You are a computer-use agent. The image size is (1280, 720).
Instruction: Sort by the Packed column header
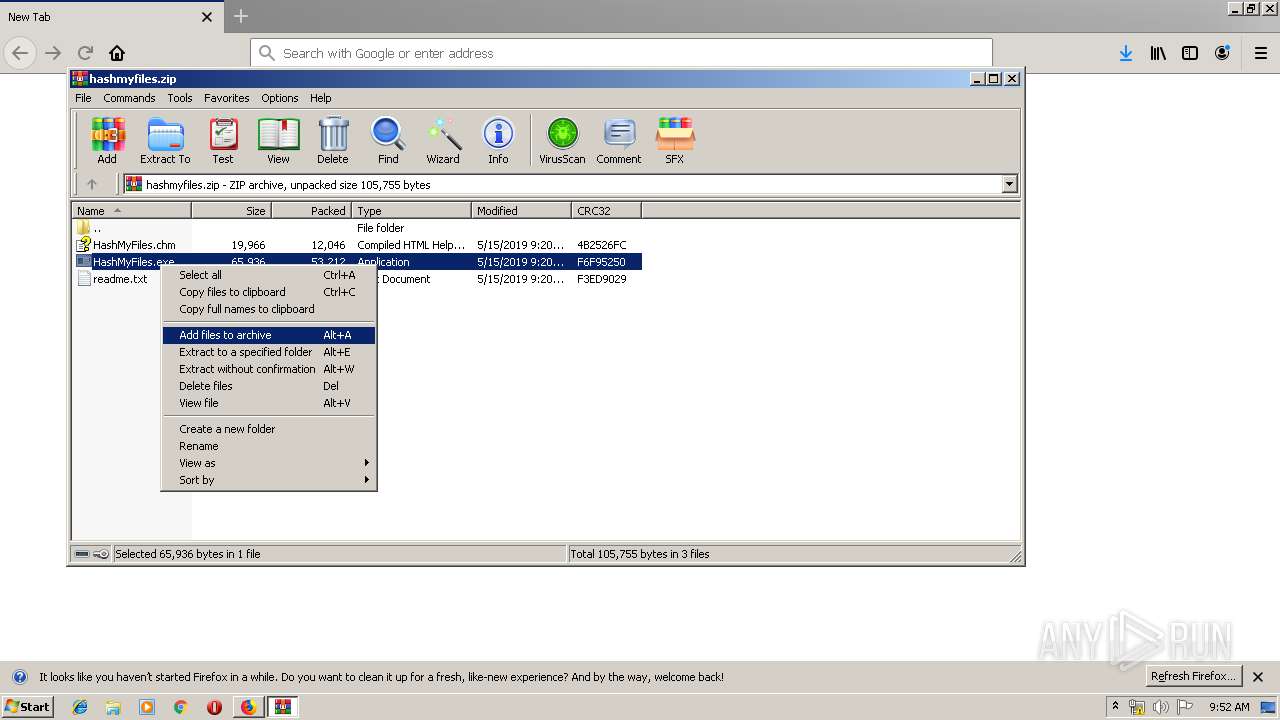coord(311,211)
